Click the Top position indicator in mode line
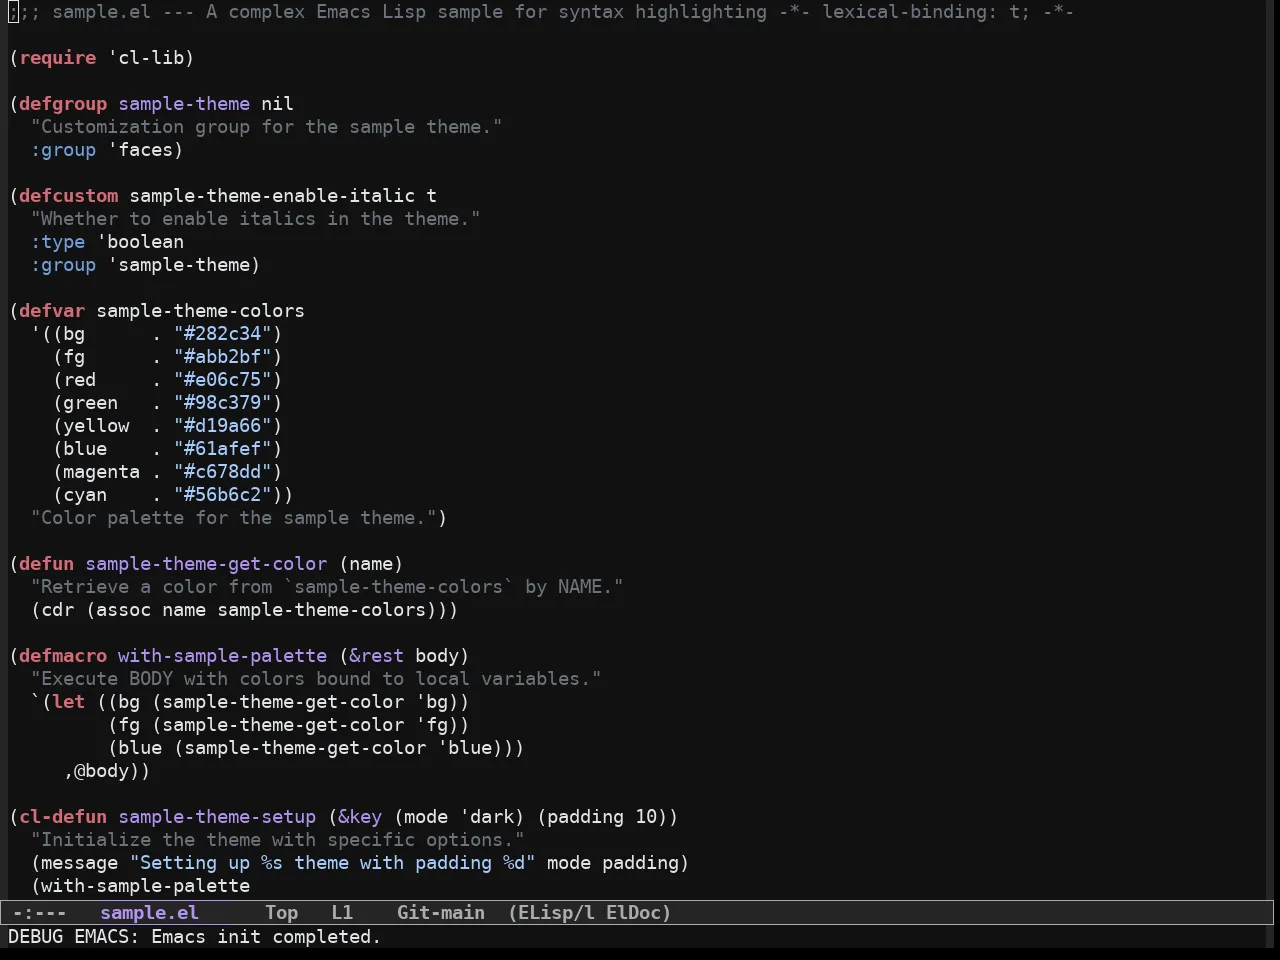This screenshot has height=960, width=1280. click(x=281, y=912)
